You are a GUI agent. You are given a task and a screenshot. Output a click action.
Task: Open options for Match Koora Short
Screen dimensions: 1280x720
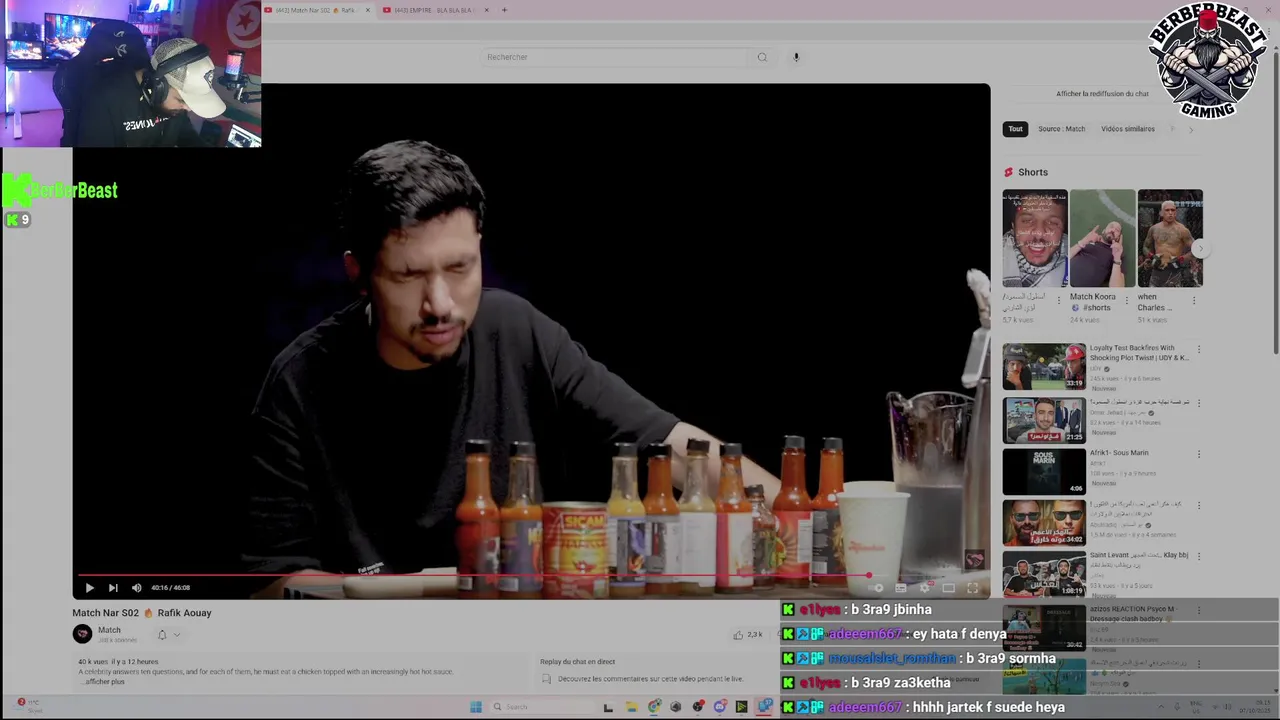(1127, 300)
